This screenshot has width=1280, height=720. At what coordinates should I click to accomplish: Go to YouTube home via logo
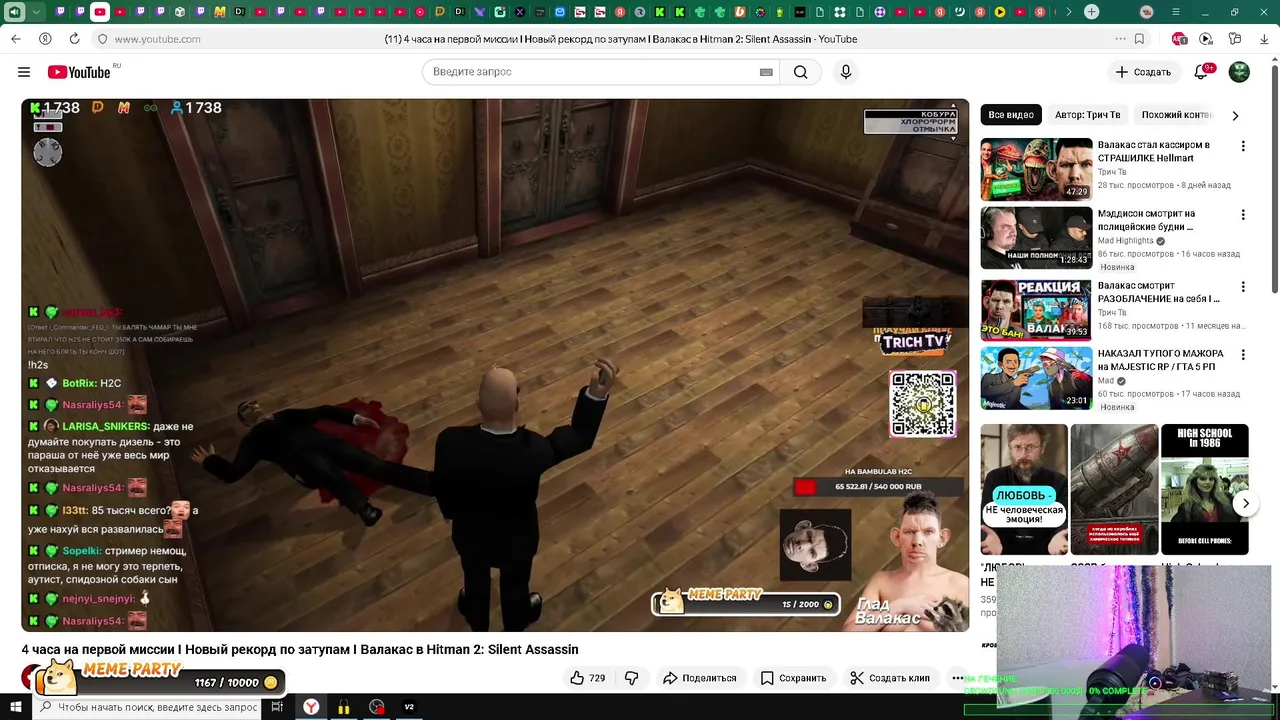coord(78,72)
